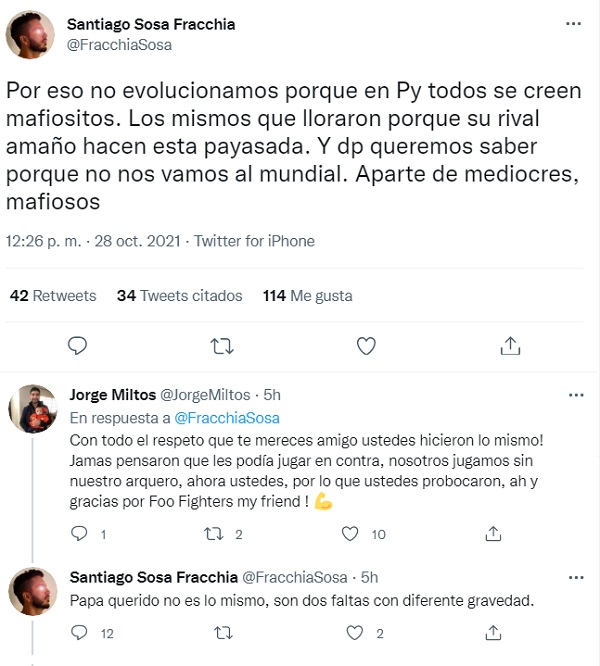Open the @FracchiaSosa mention link in reply
Image resolution: width=600 pixels, height=666 pixels.
[227, 418]
